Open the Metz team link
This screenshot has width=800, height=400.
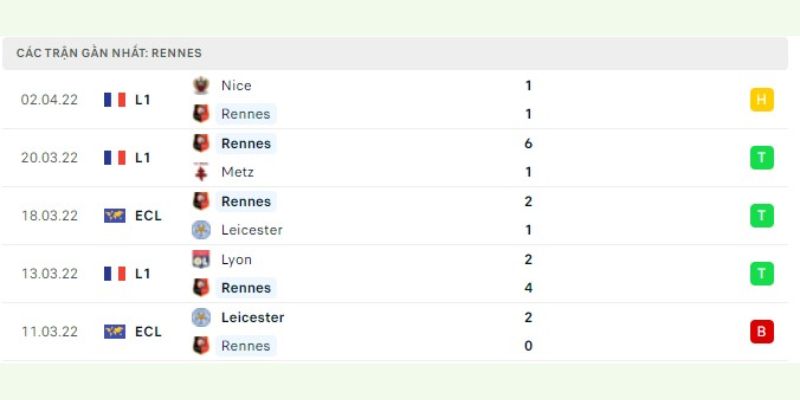pyautogui.click(x=237, y=172)
